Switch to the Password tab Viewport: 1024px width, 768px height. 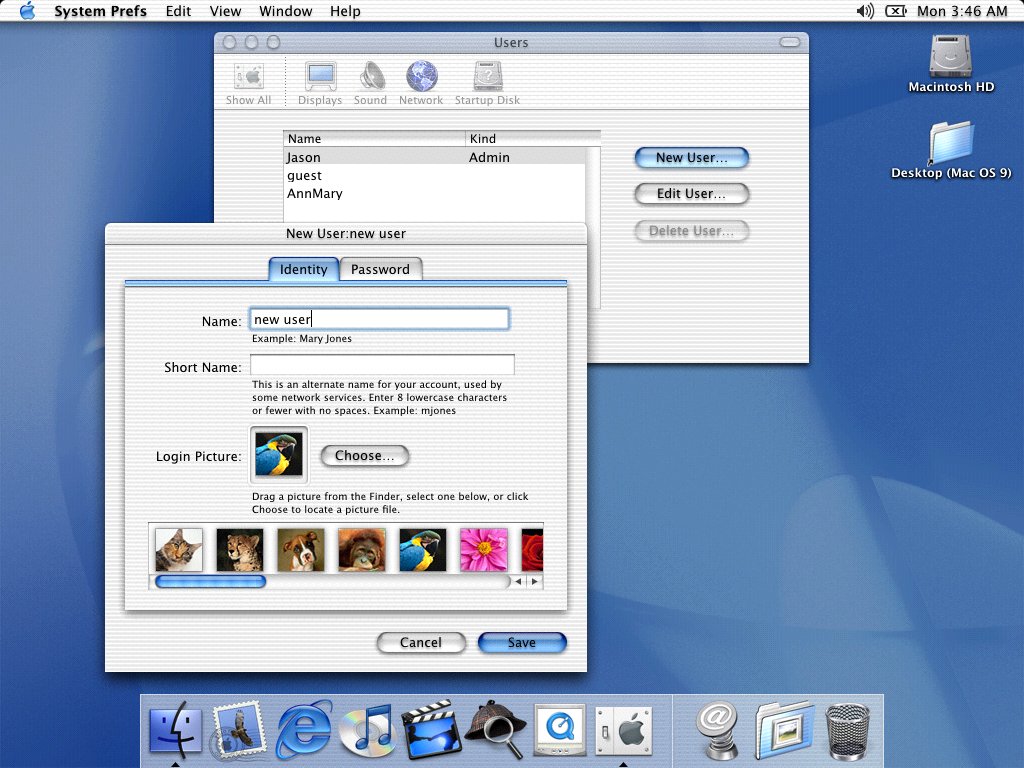pos(381,269)
